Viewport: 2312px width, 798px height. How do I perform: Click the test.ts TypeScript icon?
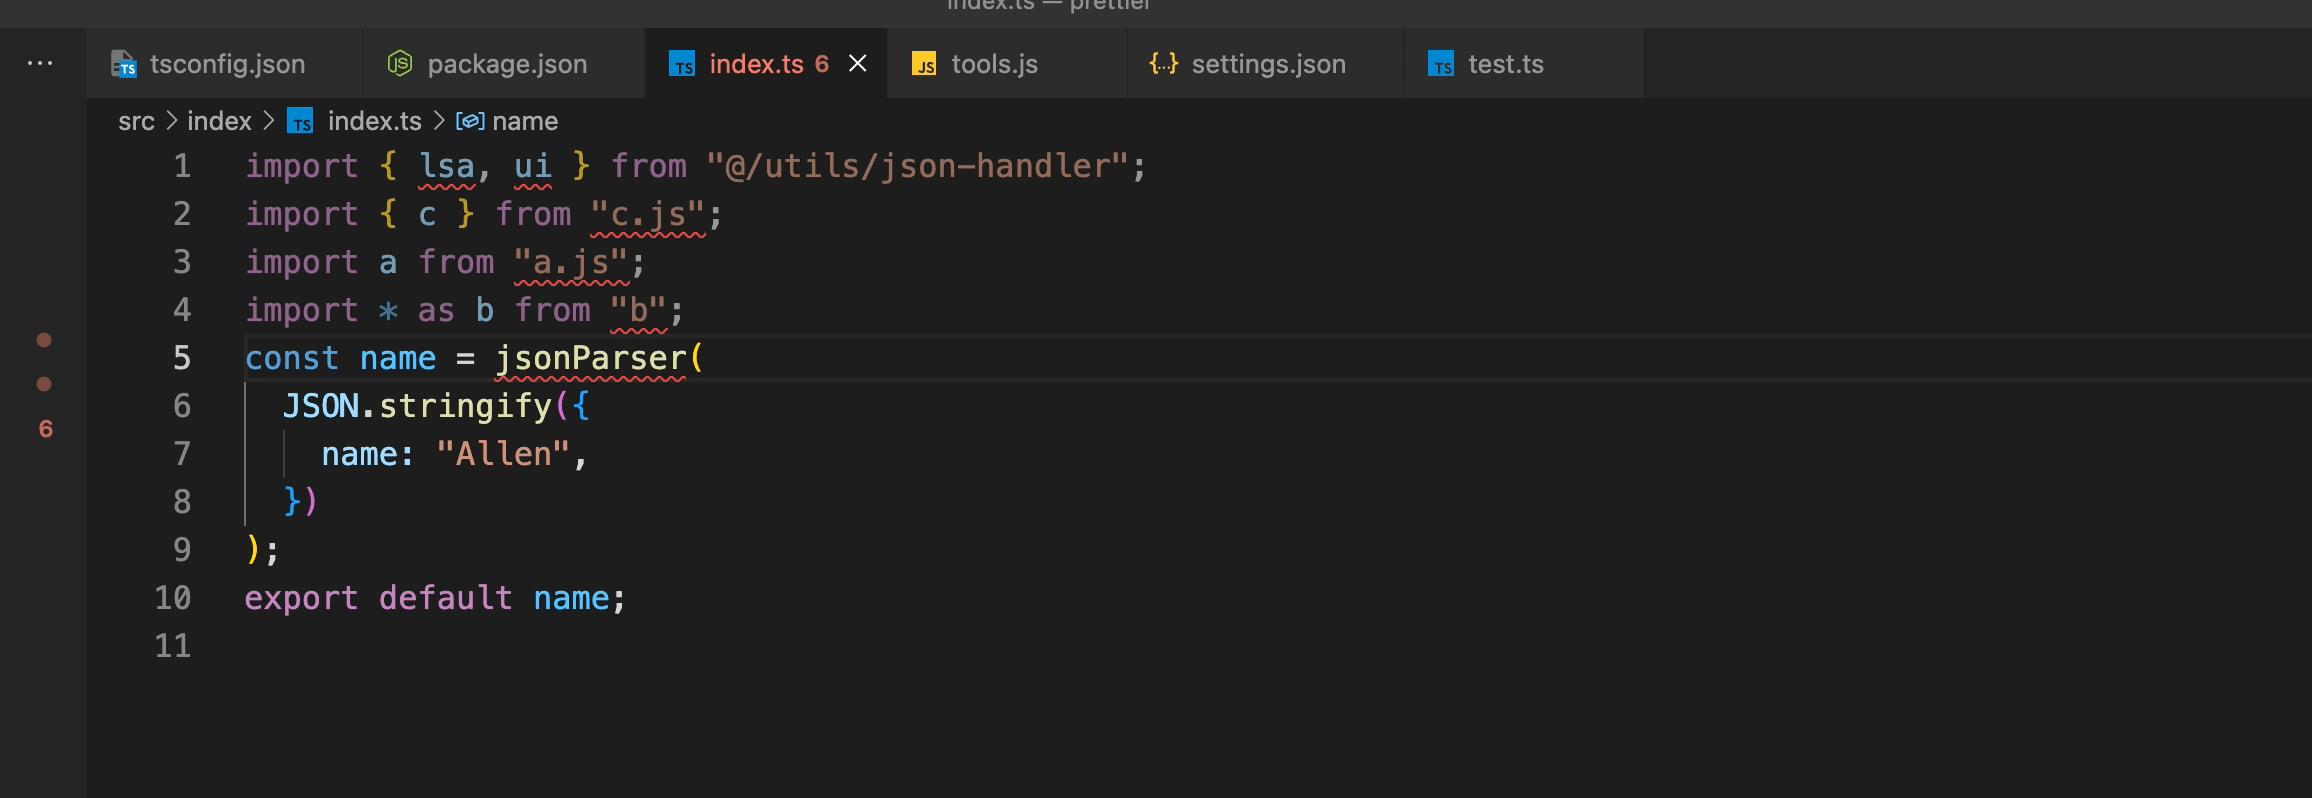(1441, 64)
